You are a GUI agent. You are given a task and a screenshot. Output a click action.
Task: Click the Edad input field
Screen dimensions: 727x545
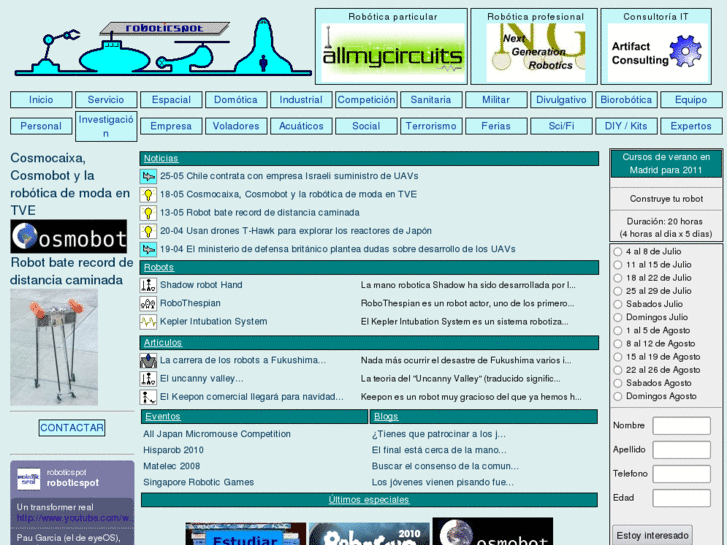[682, 498]
